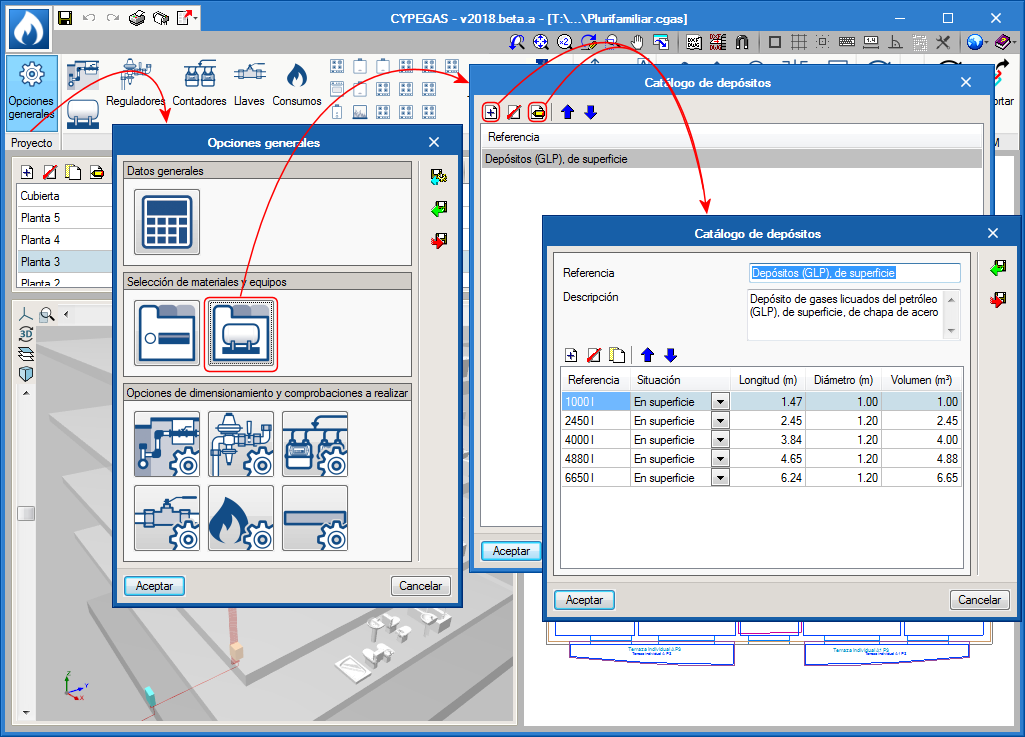Toggle the 3D view icon in left sidebar
The height and width of the screenshot is (737, 1025).
pos(25,334)
